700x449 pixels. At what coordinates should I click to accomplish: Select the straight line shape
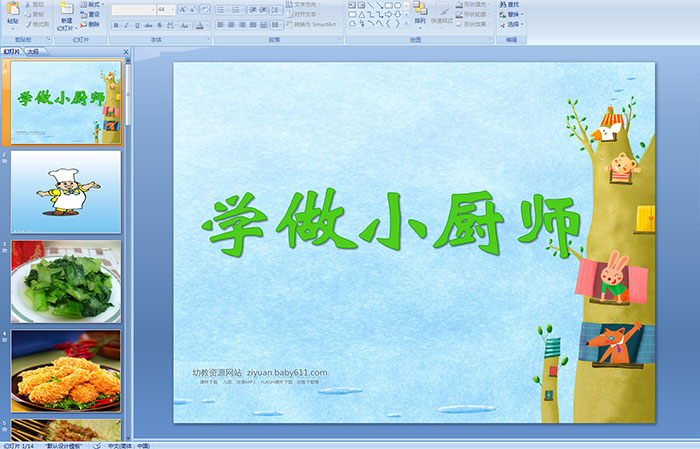point(370,5)
